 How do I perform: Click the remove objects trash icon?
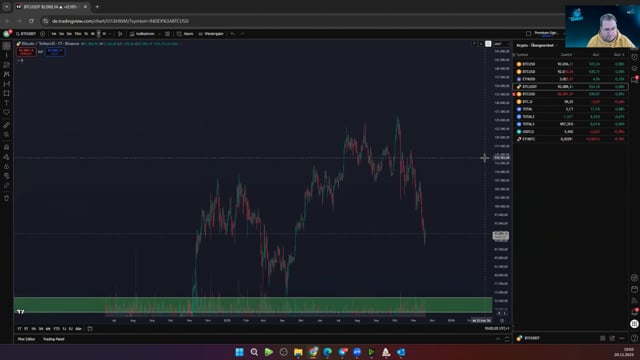point(7,198)
